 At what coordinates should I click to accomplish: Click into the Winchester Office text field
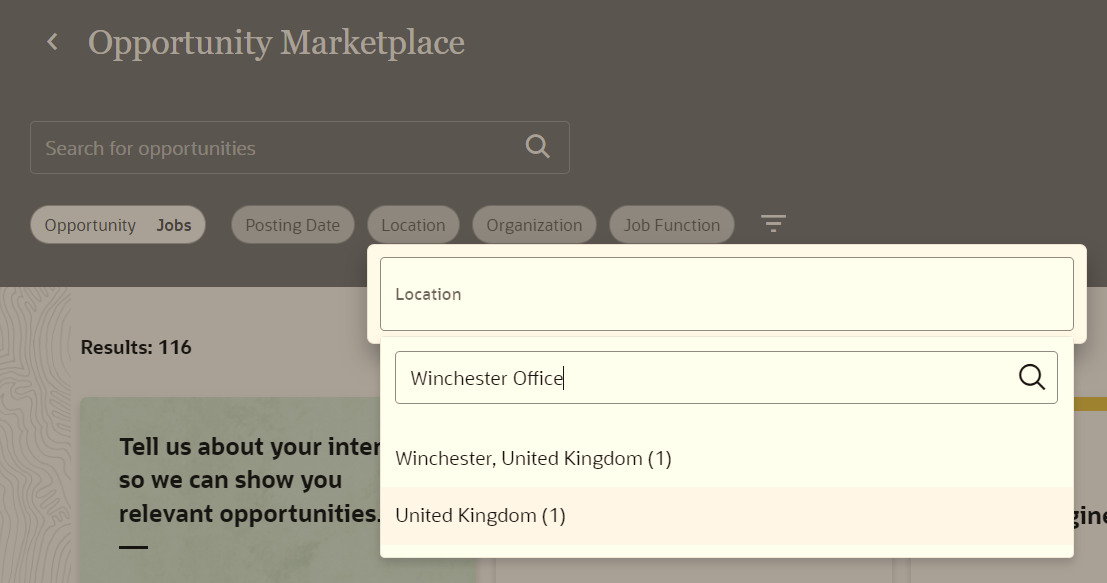pyautogui.click(x=706, y=378)
